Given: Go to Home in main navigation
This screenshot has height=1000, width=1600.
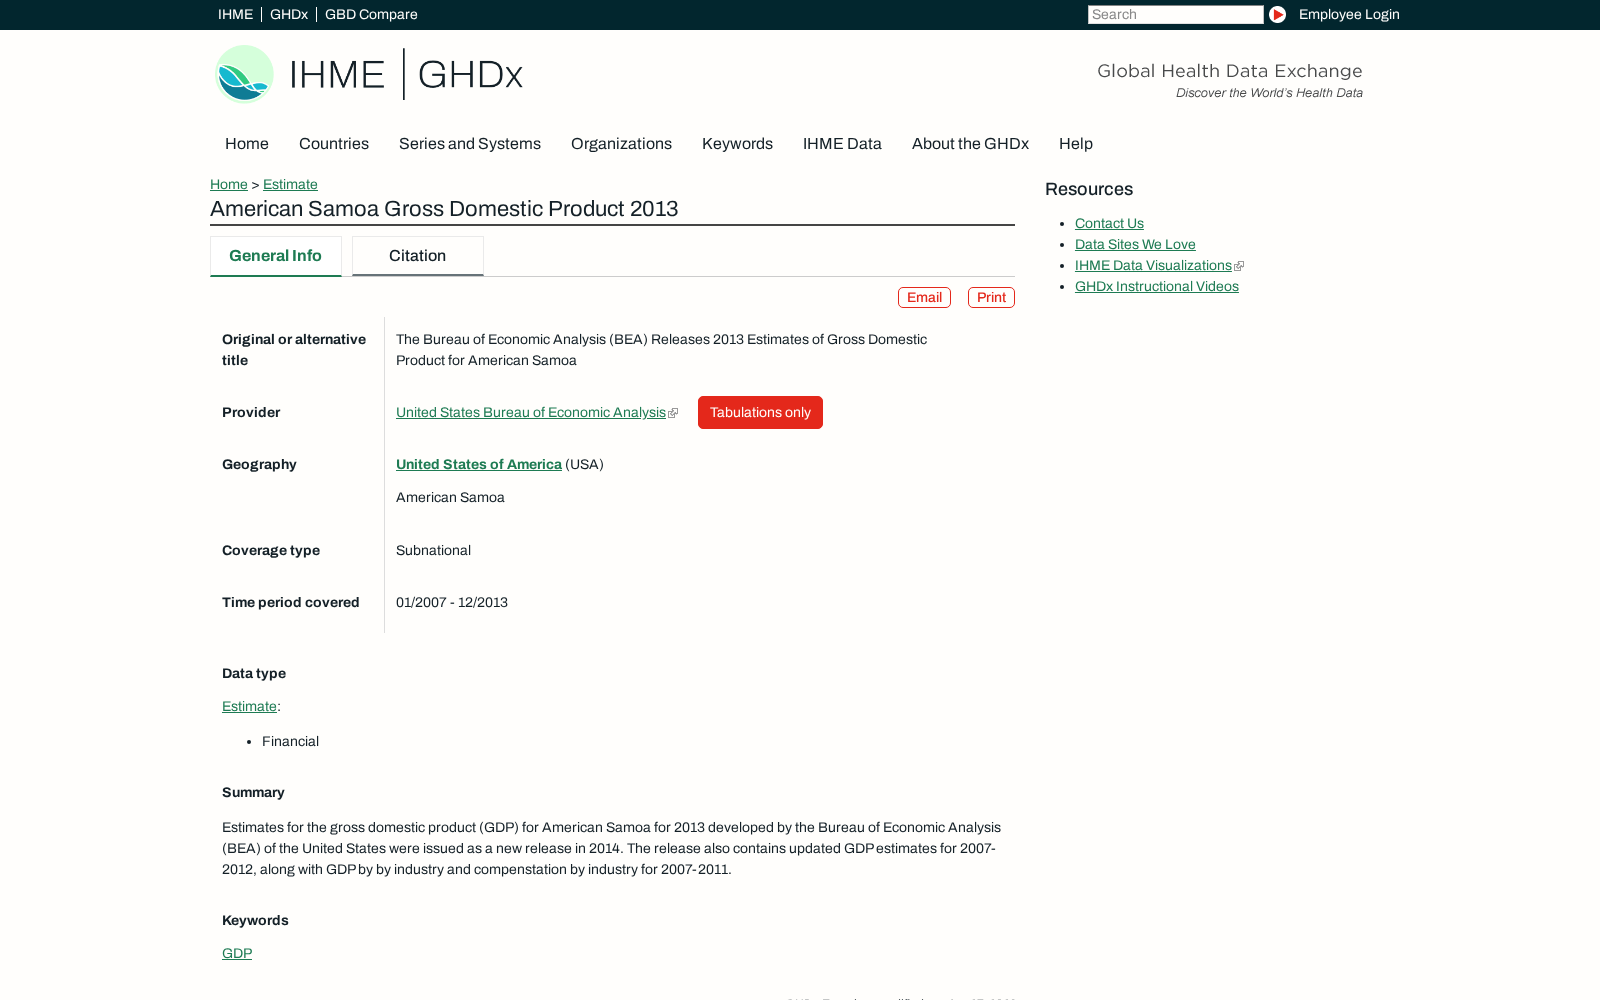Looking at the screenshot, I should (x=247, y=144).
